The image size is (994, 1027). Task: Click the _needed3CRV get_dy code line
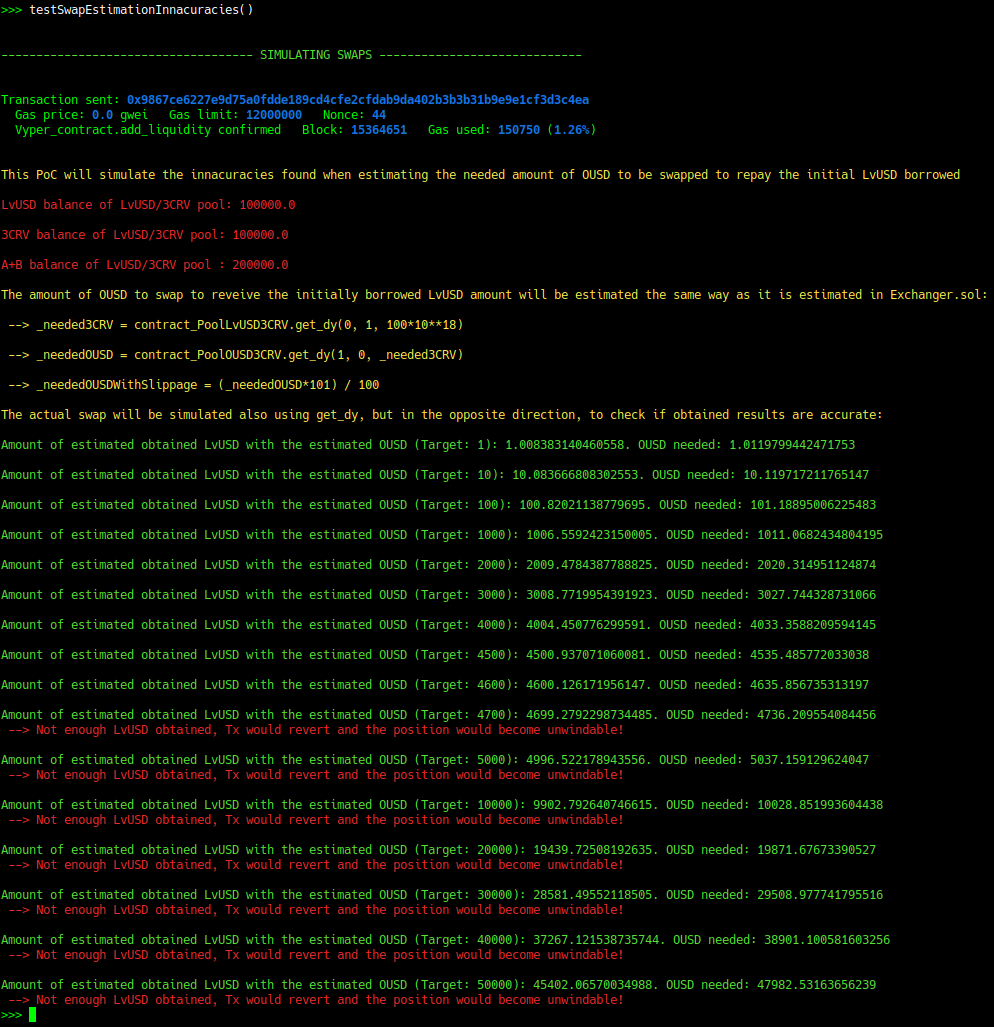coord(236,325)
